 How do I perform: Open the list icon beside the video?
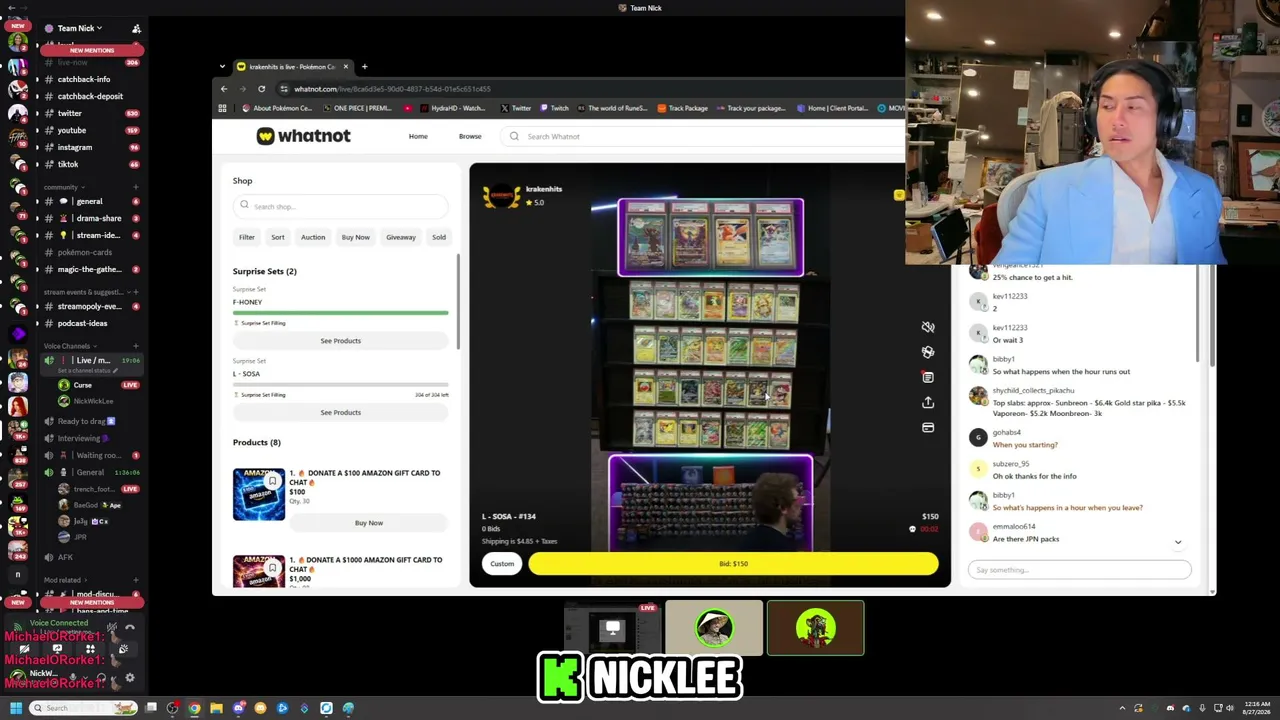click(928, 377)
